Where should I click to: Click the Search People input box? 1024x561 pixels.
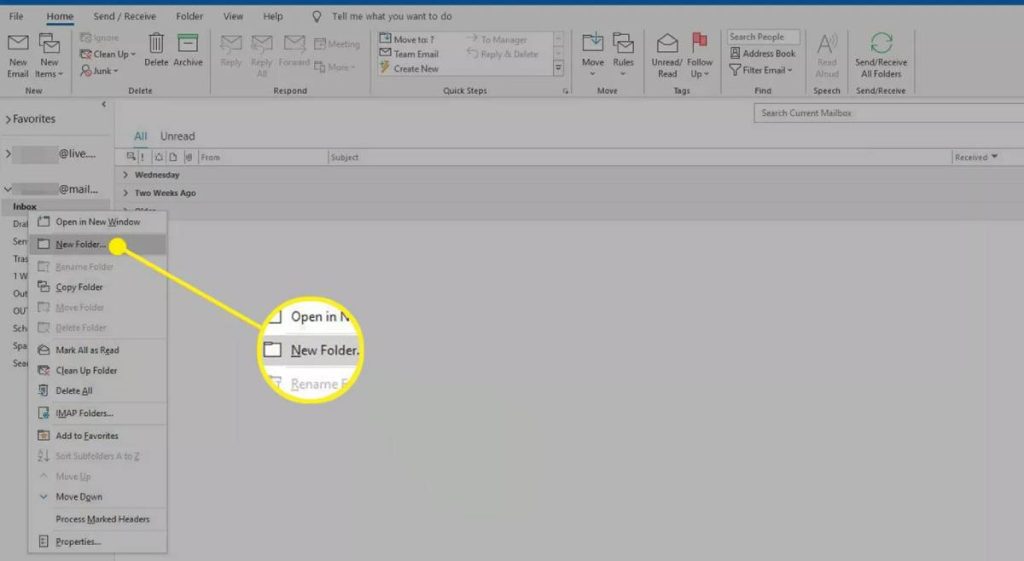tap(763, 37)
